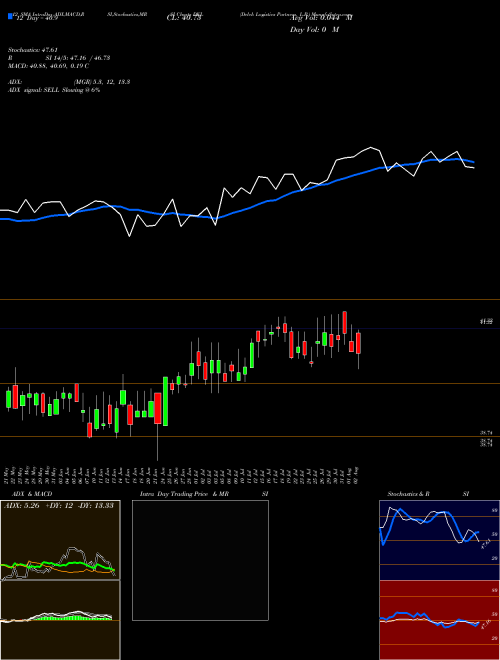Click the SI 14/5: 47.16 / 46.73 reading
500x660 pixels.
(x=78, y=58)
